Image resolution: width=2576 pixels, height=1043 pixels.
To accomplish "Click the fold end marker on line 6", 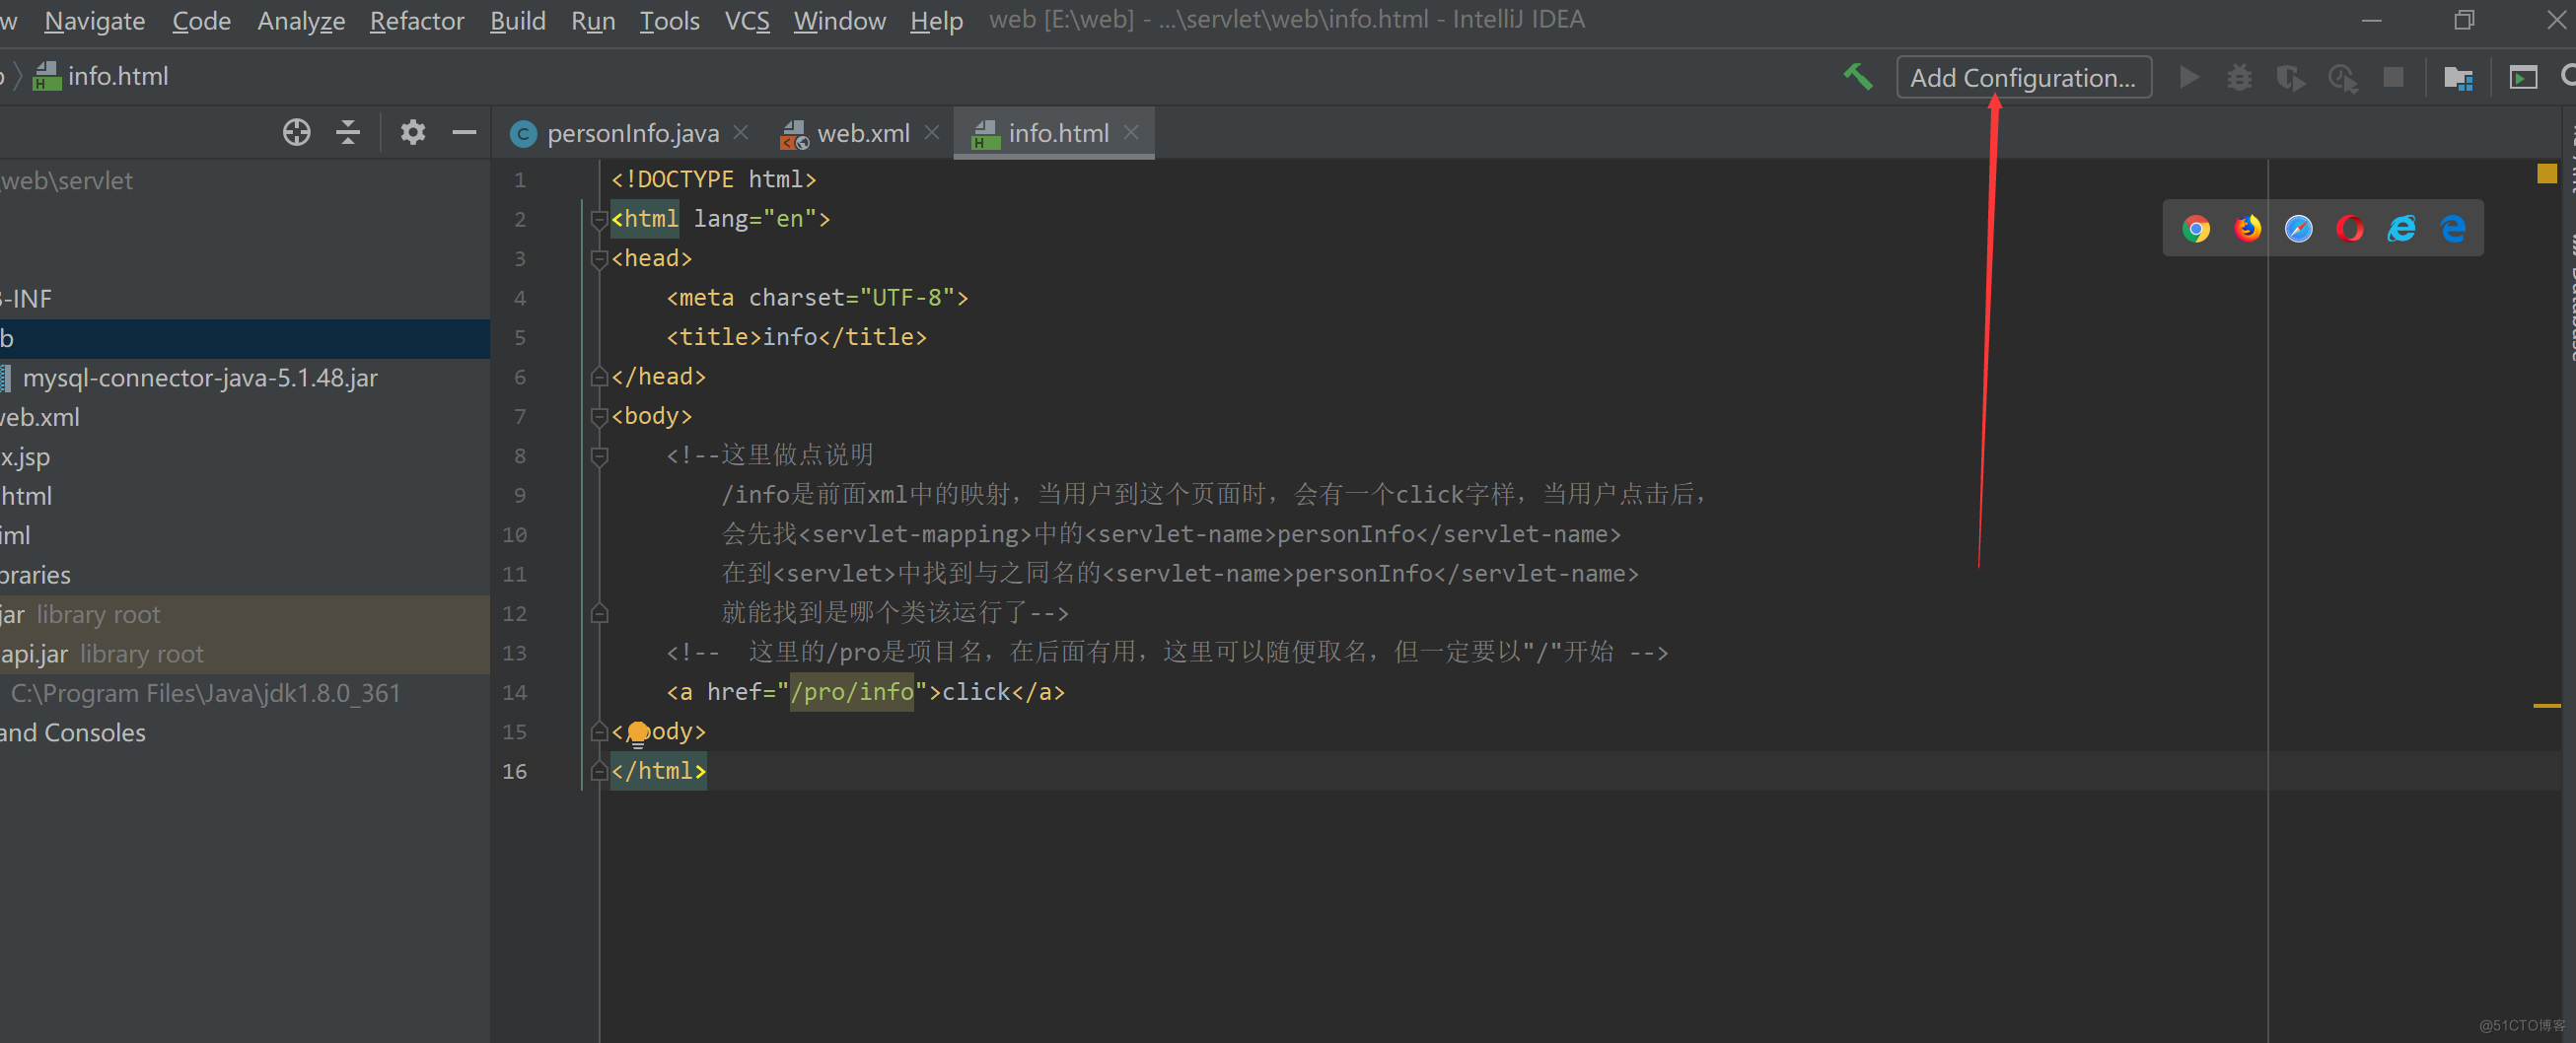I will click(599, 377).
